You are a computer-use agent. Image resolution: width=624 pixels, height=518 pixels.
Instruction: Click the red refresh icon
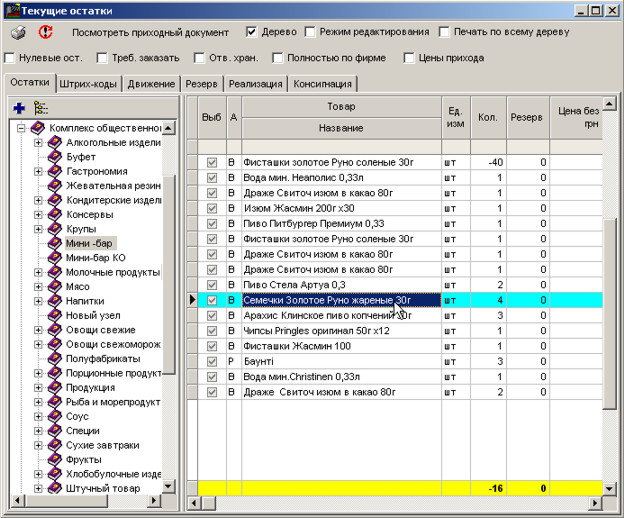coord(44,33)
